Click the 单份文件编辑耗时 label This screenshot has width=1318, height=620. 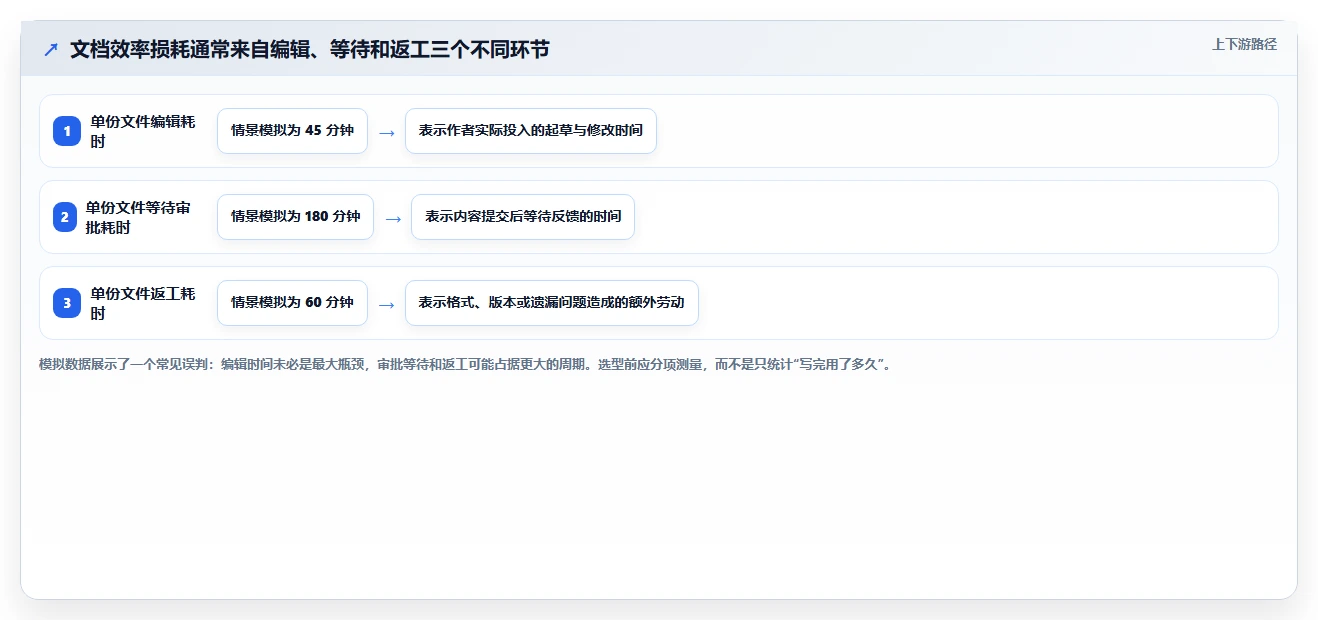(x=143, y=131)
